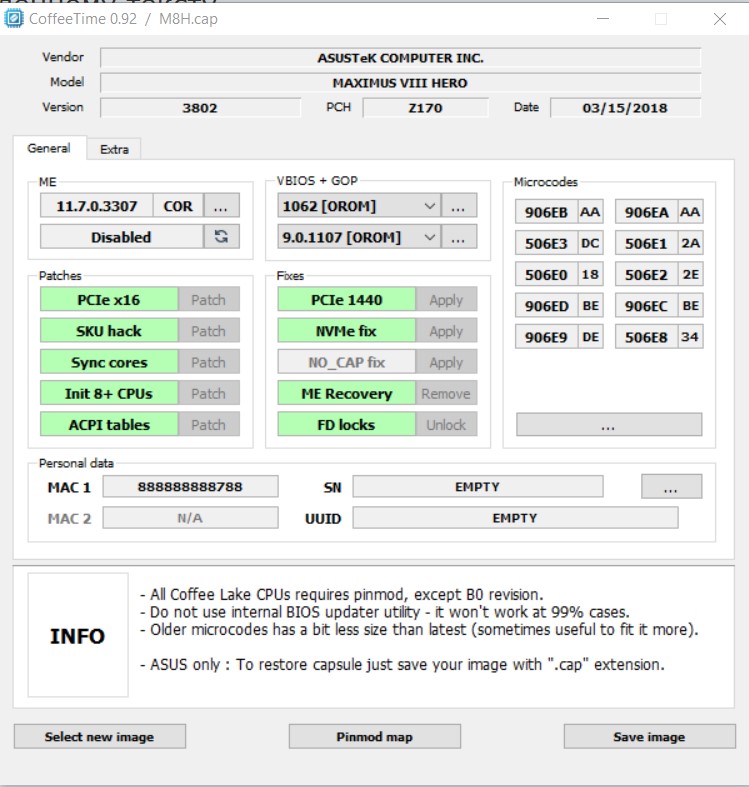The image size is (749, 787).
Task: Click the browse button next to 1062 [OROM]
Action: point(459,206)
